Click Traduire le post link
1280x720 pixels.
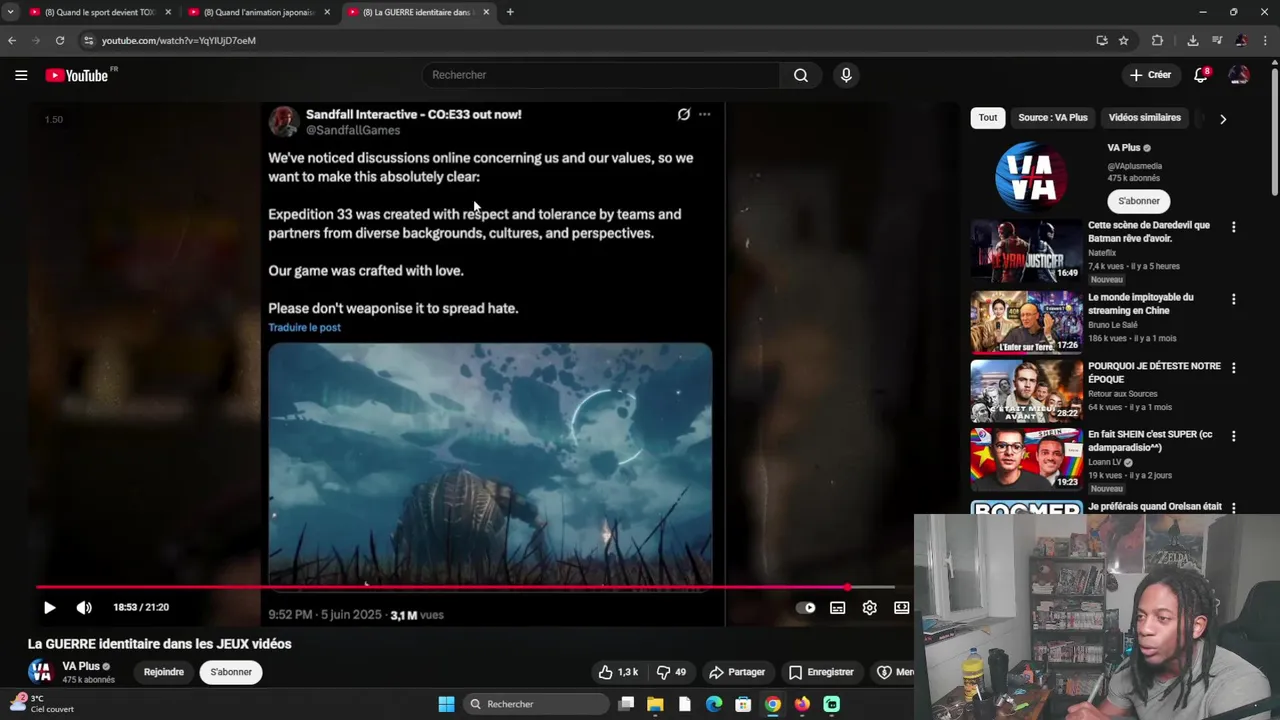click(x=304, y=327)
